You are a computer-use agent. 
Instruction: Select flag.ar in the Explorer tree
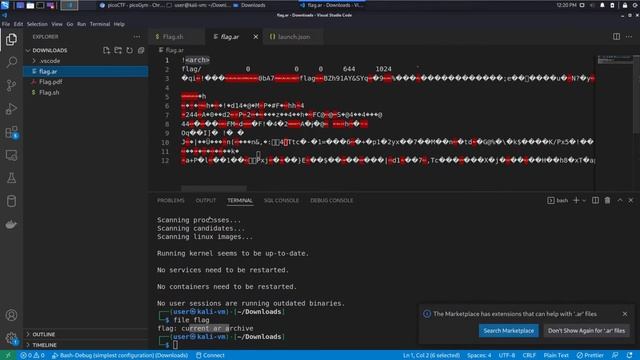click(86, 71)
